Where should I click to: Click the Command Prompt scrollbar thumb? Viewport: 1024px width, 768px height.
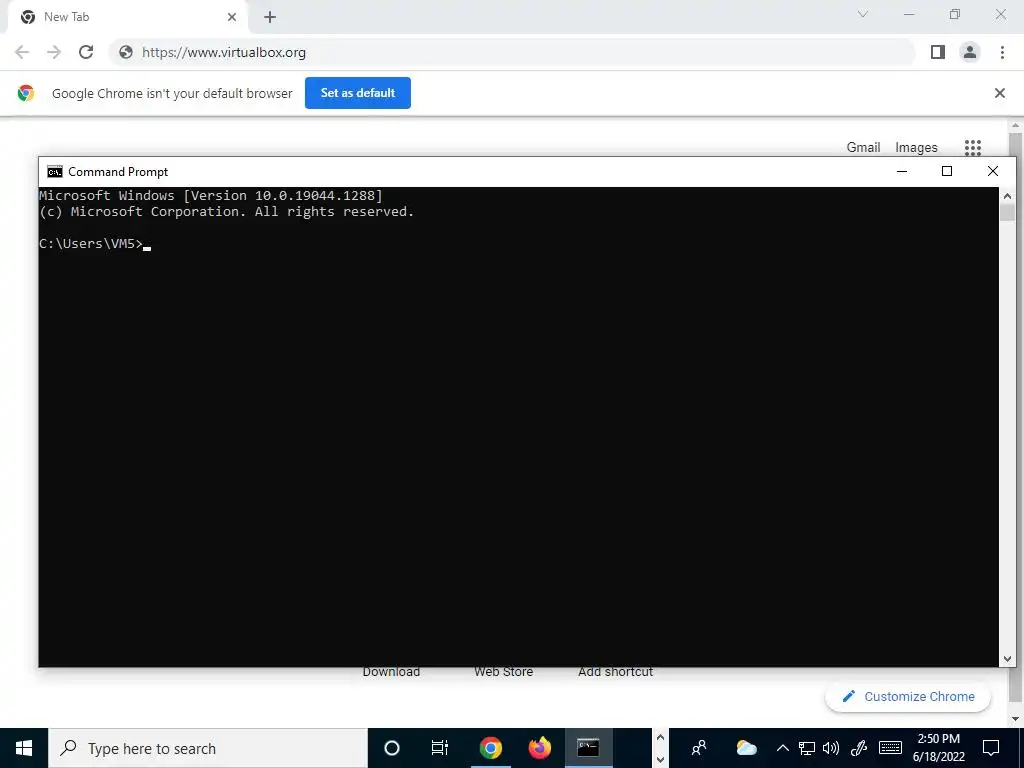[1006, 212]
